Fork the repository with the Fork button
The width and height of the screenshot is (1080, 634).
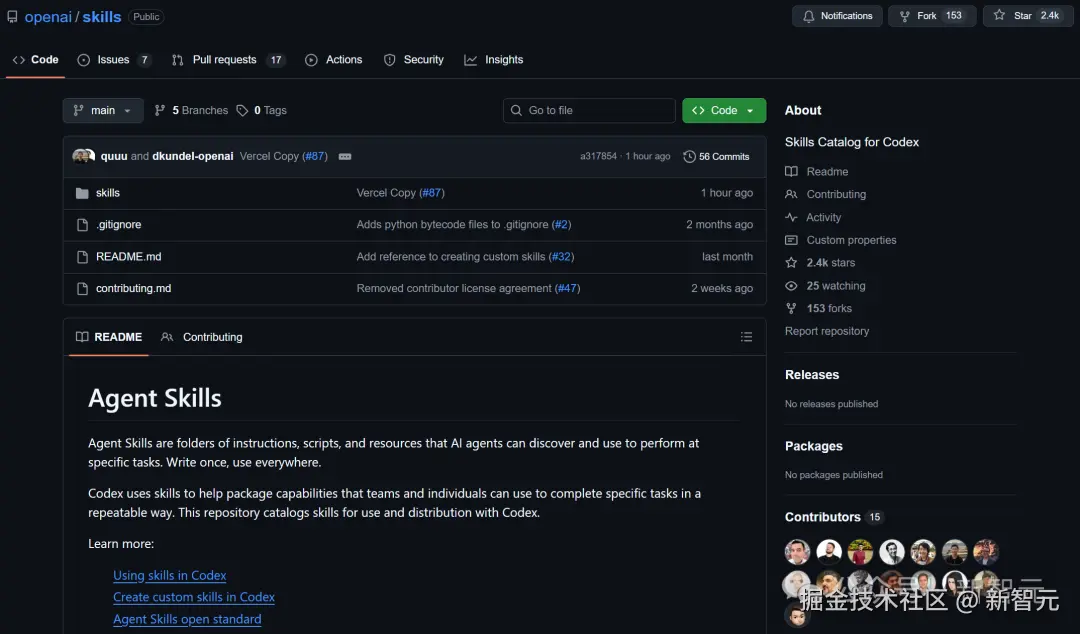click(932, 16)
